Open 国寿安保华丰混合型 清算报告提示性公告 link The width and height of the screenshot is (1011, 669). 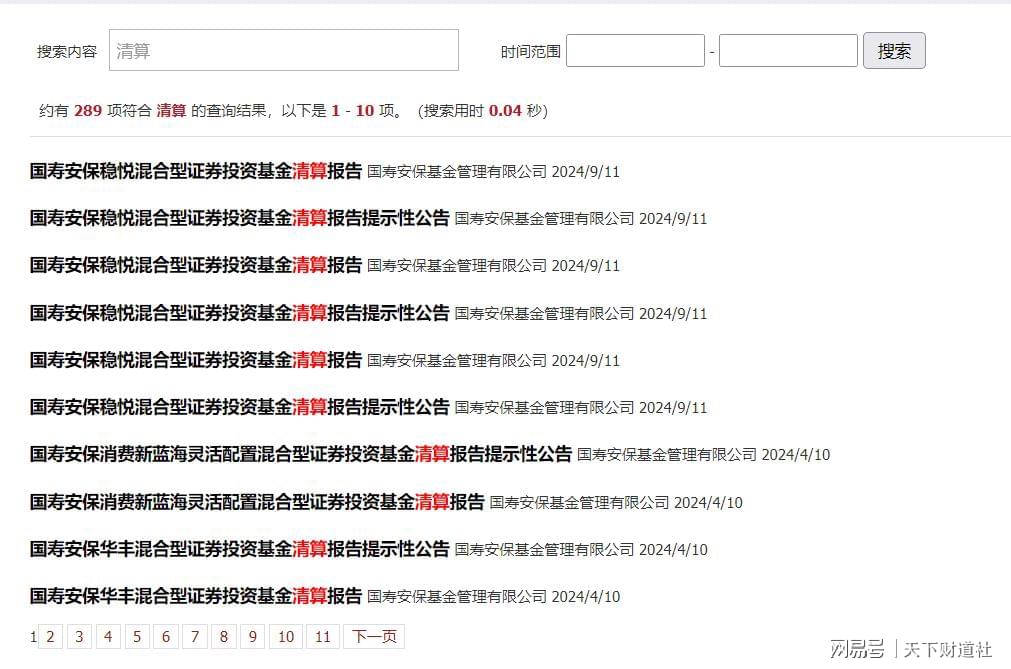pos(239,549)
